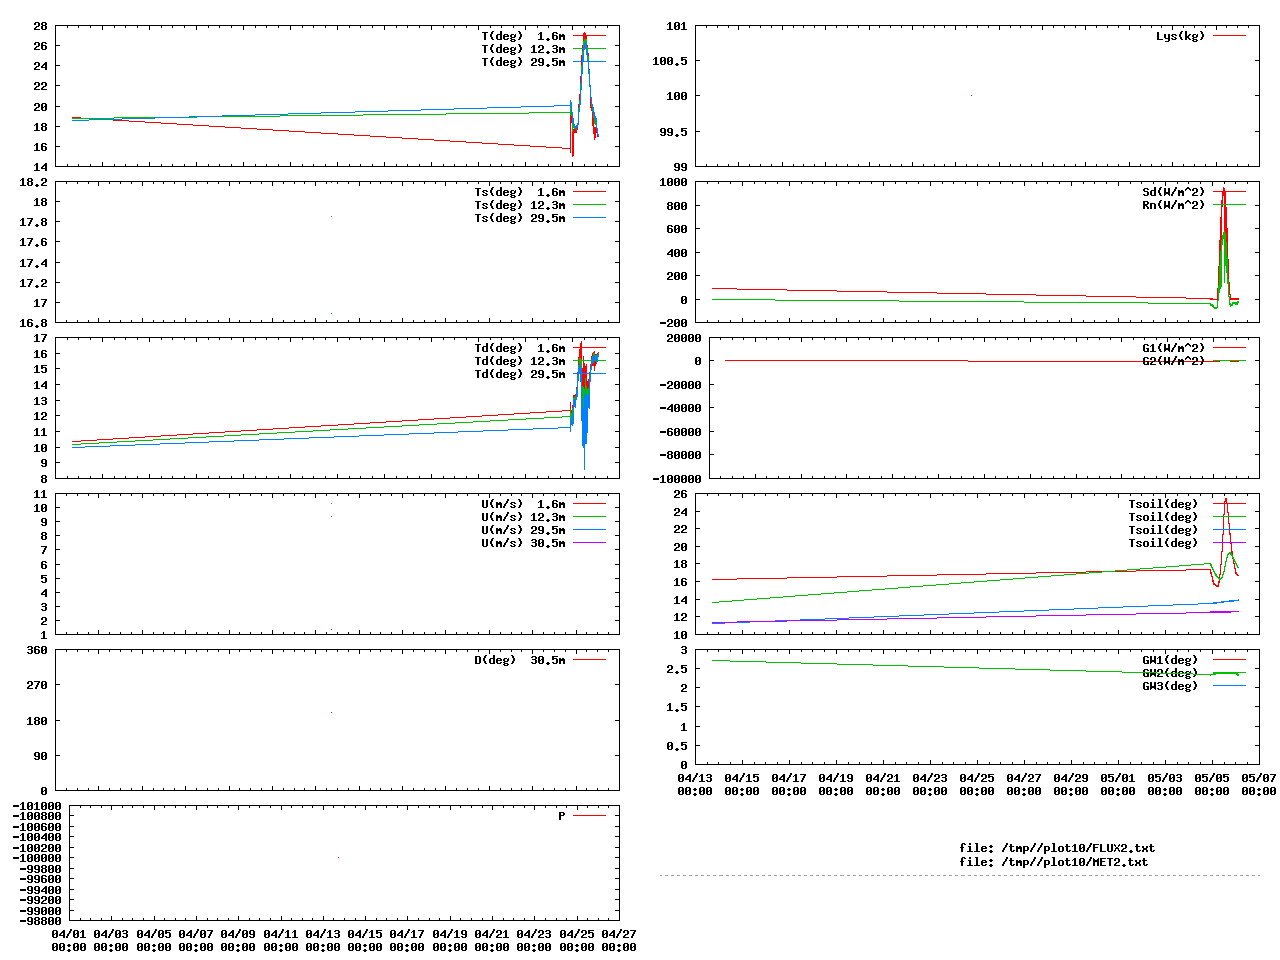The height and width of the screenshot is (960, 1280).
Task: Select the Ts(deg) 29.5m legend entry
Action: coord(520,218)
